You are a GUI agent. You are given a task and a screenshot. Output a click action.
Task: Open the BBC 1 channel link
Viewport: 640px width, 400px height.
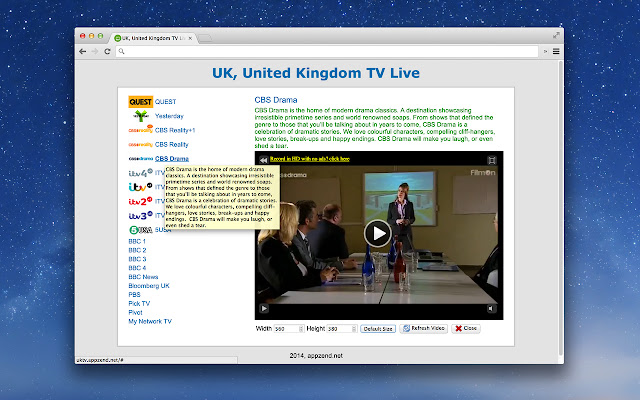coord(137,241)
